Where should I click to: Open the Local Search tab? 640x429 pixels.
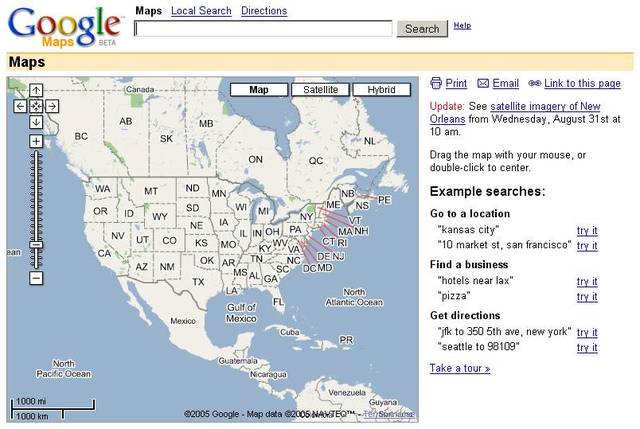tap(201, 11)
